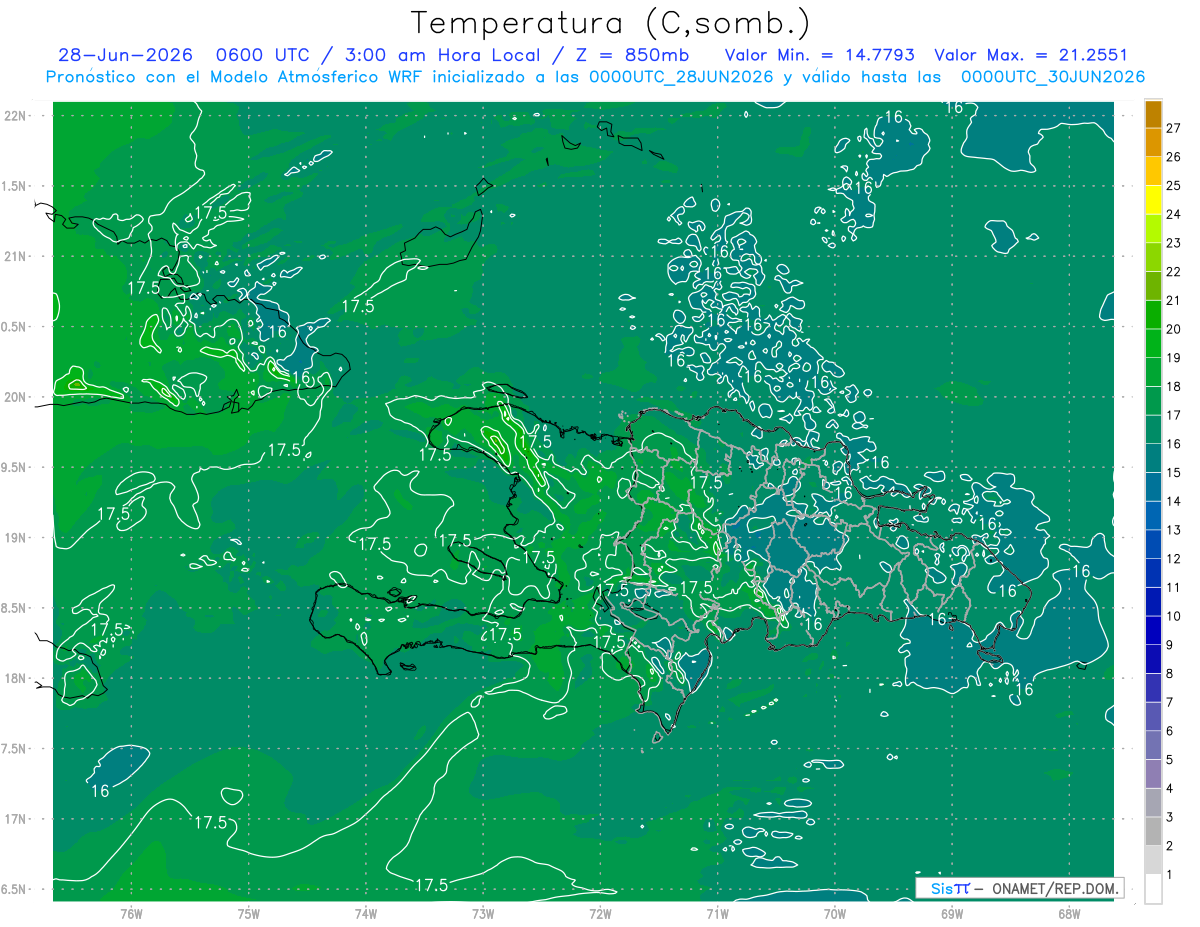The height and width of the screenshot is (927, 1200).
Task: Click the "72W" longitude label
Action: coord(600,914)
